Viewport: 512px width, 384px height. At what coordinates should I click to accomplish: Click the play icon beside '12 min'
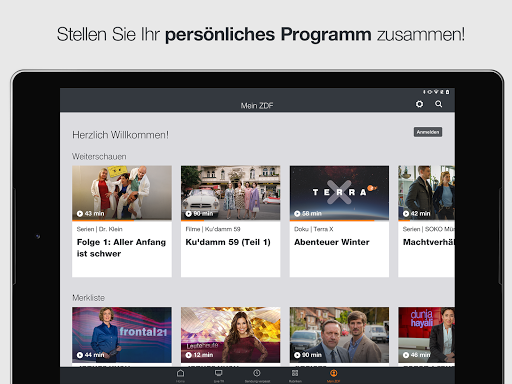click(189, 355)
